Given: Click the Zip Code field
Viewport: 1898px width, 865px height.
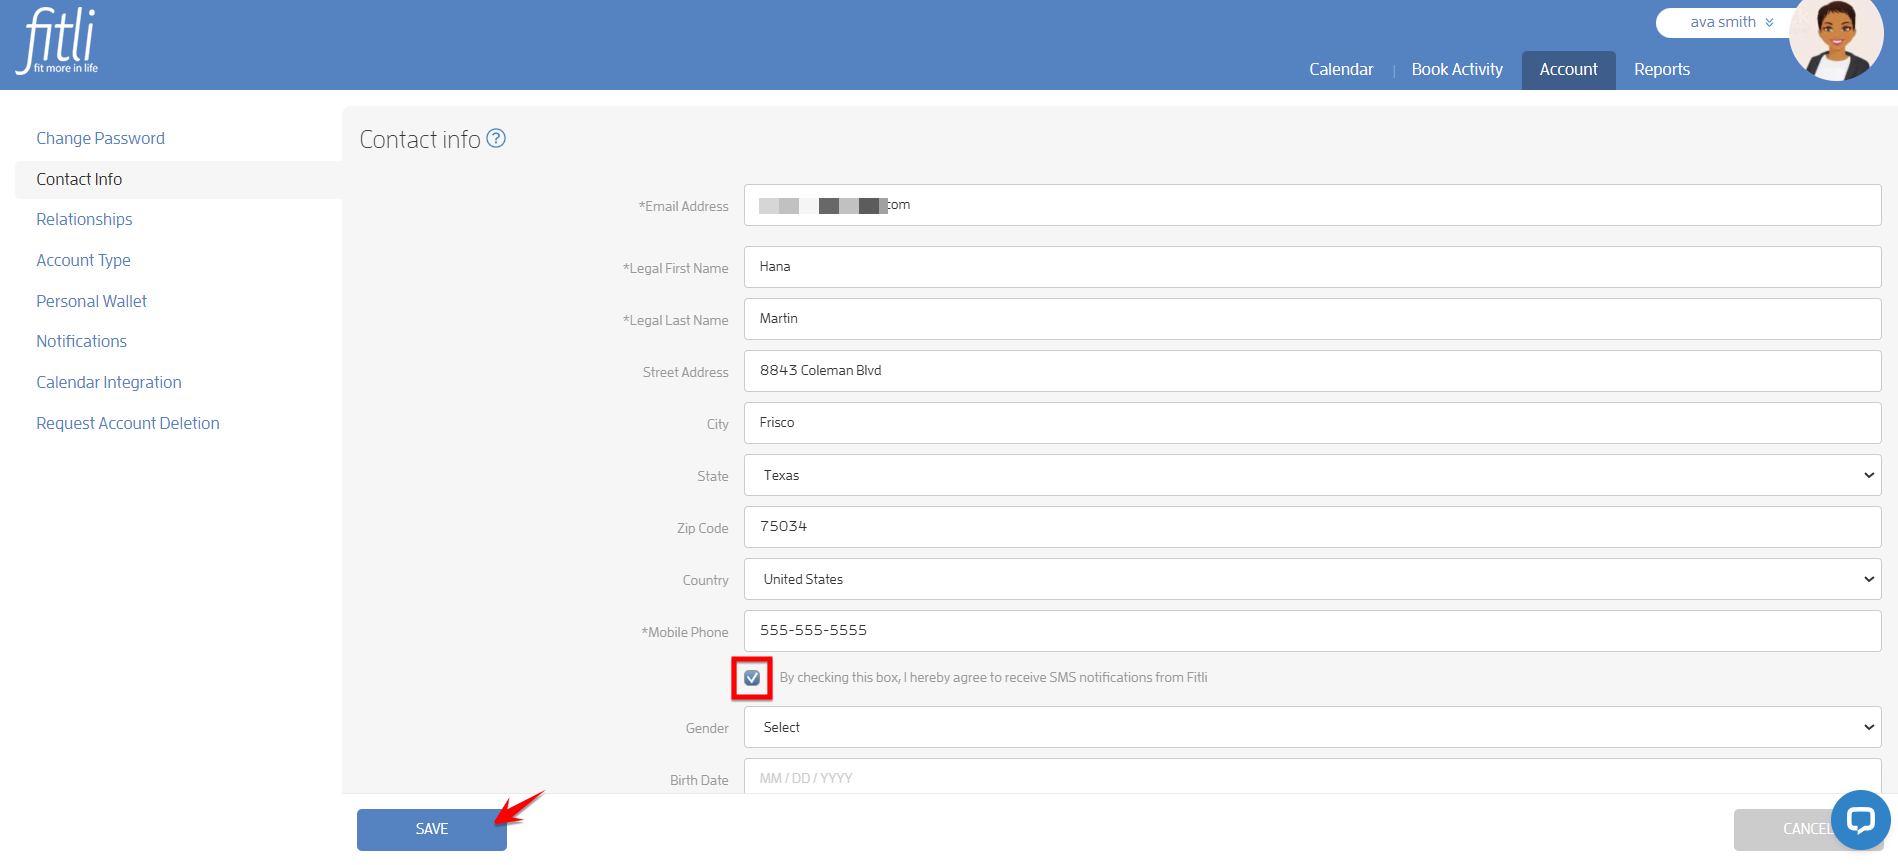Looking at the screenshot, I should [1312, 527].
